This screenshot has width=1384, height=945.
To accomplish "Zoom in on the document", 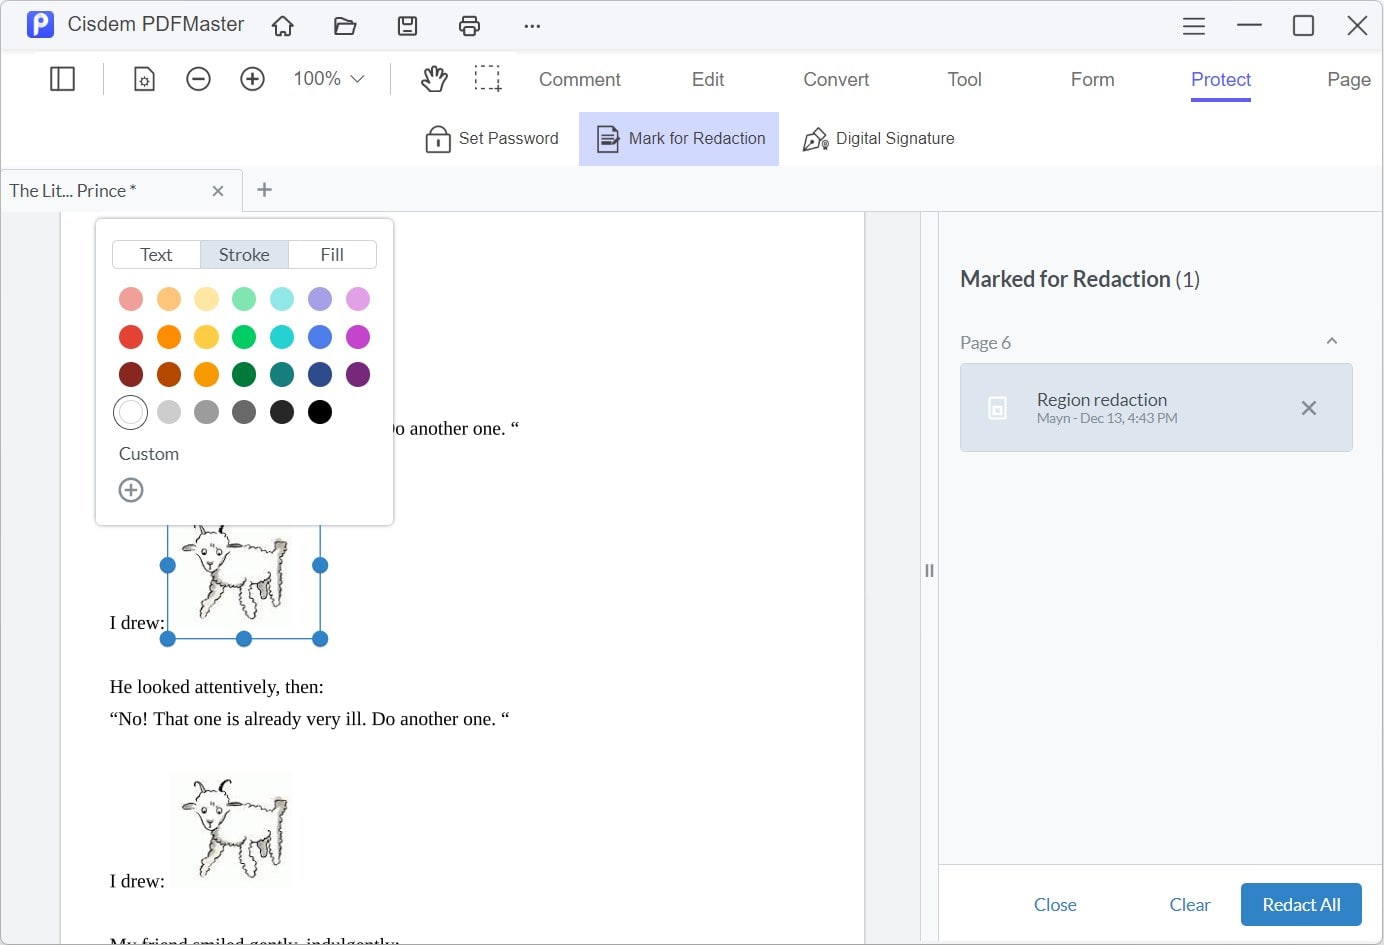I will click(x=252, y=78).
